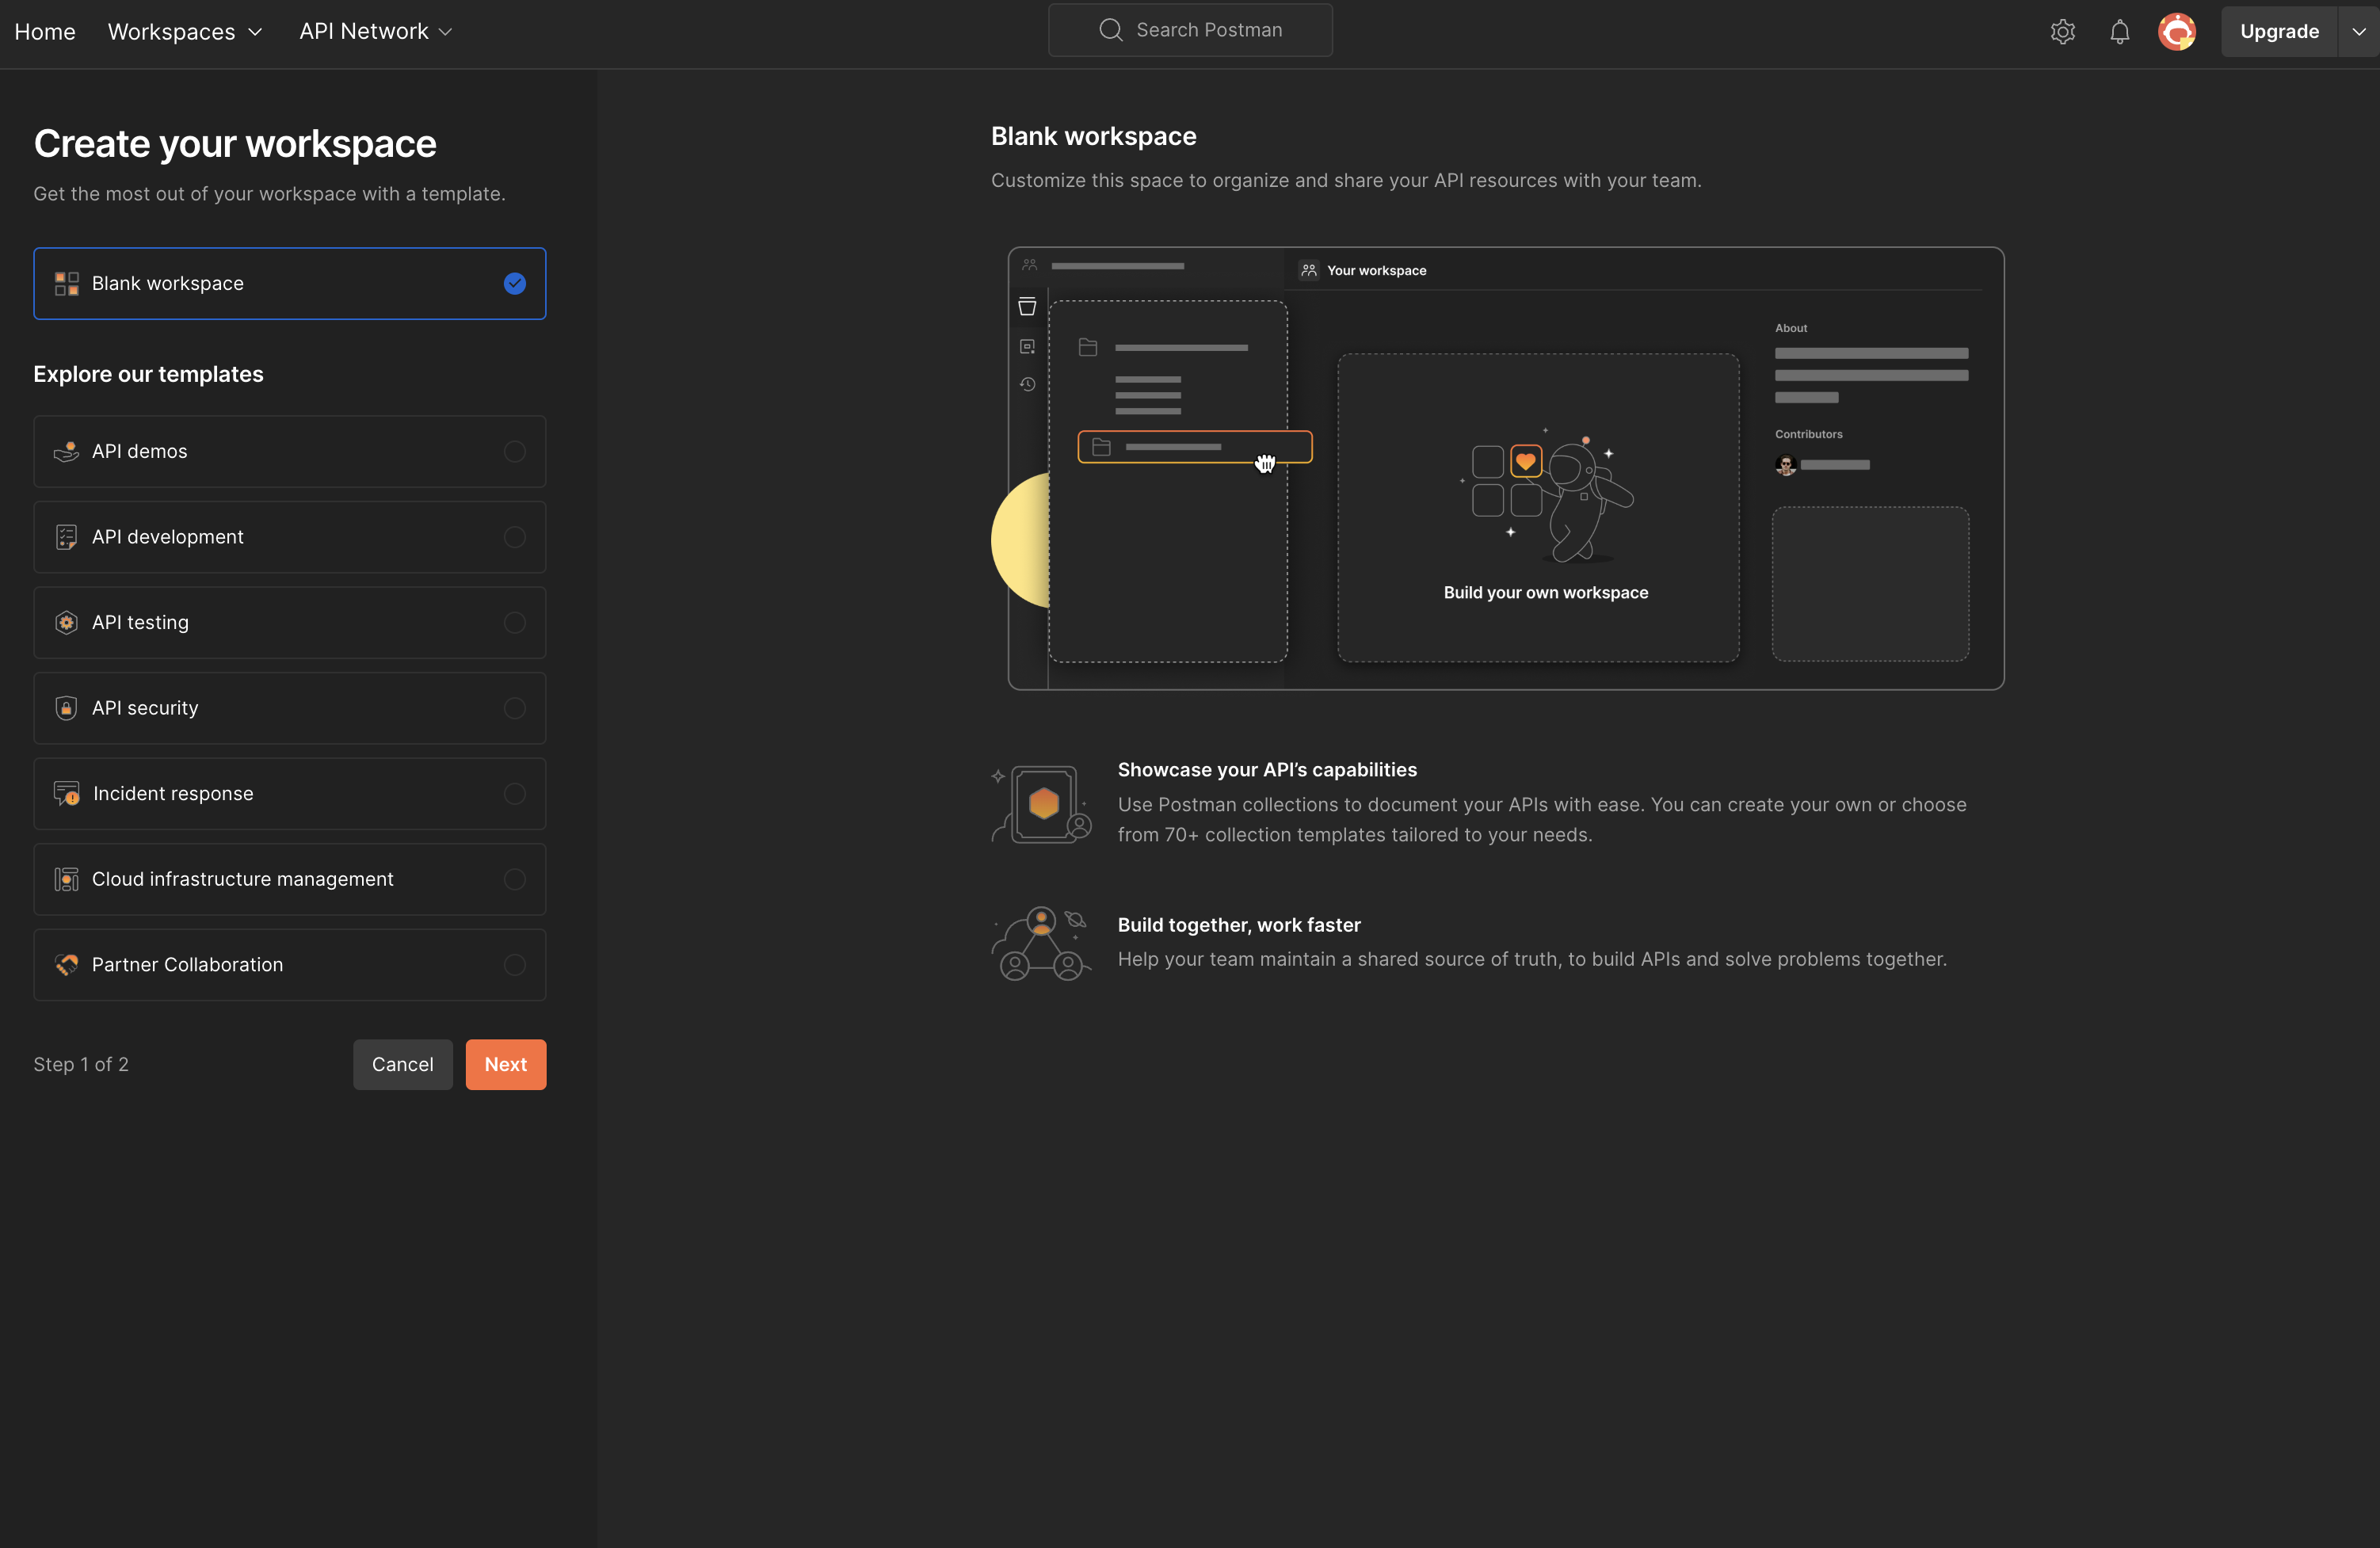Click the Incident response template icon
This screenshot has height=1548, width=2380.
(x=66, y=794)
